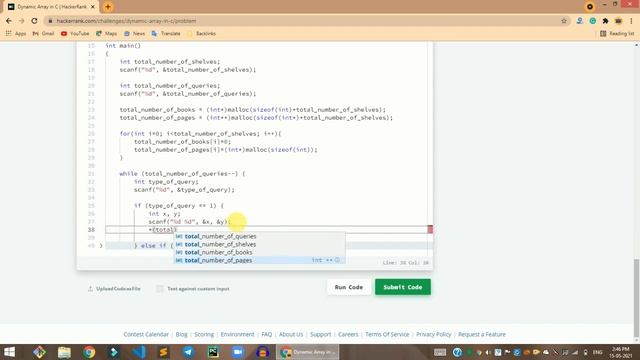Click the help question-mark tray icon

pyautogui.click(x=457, y=352)
